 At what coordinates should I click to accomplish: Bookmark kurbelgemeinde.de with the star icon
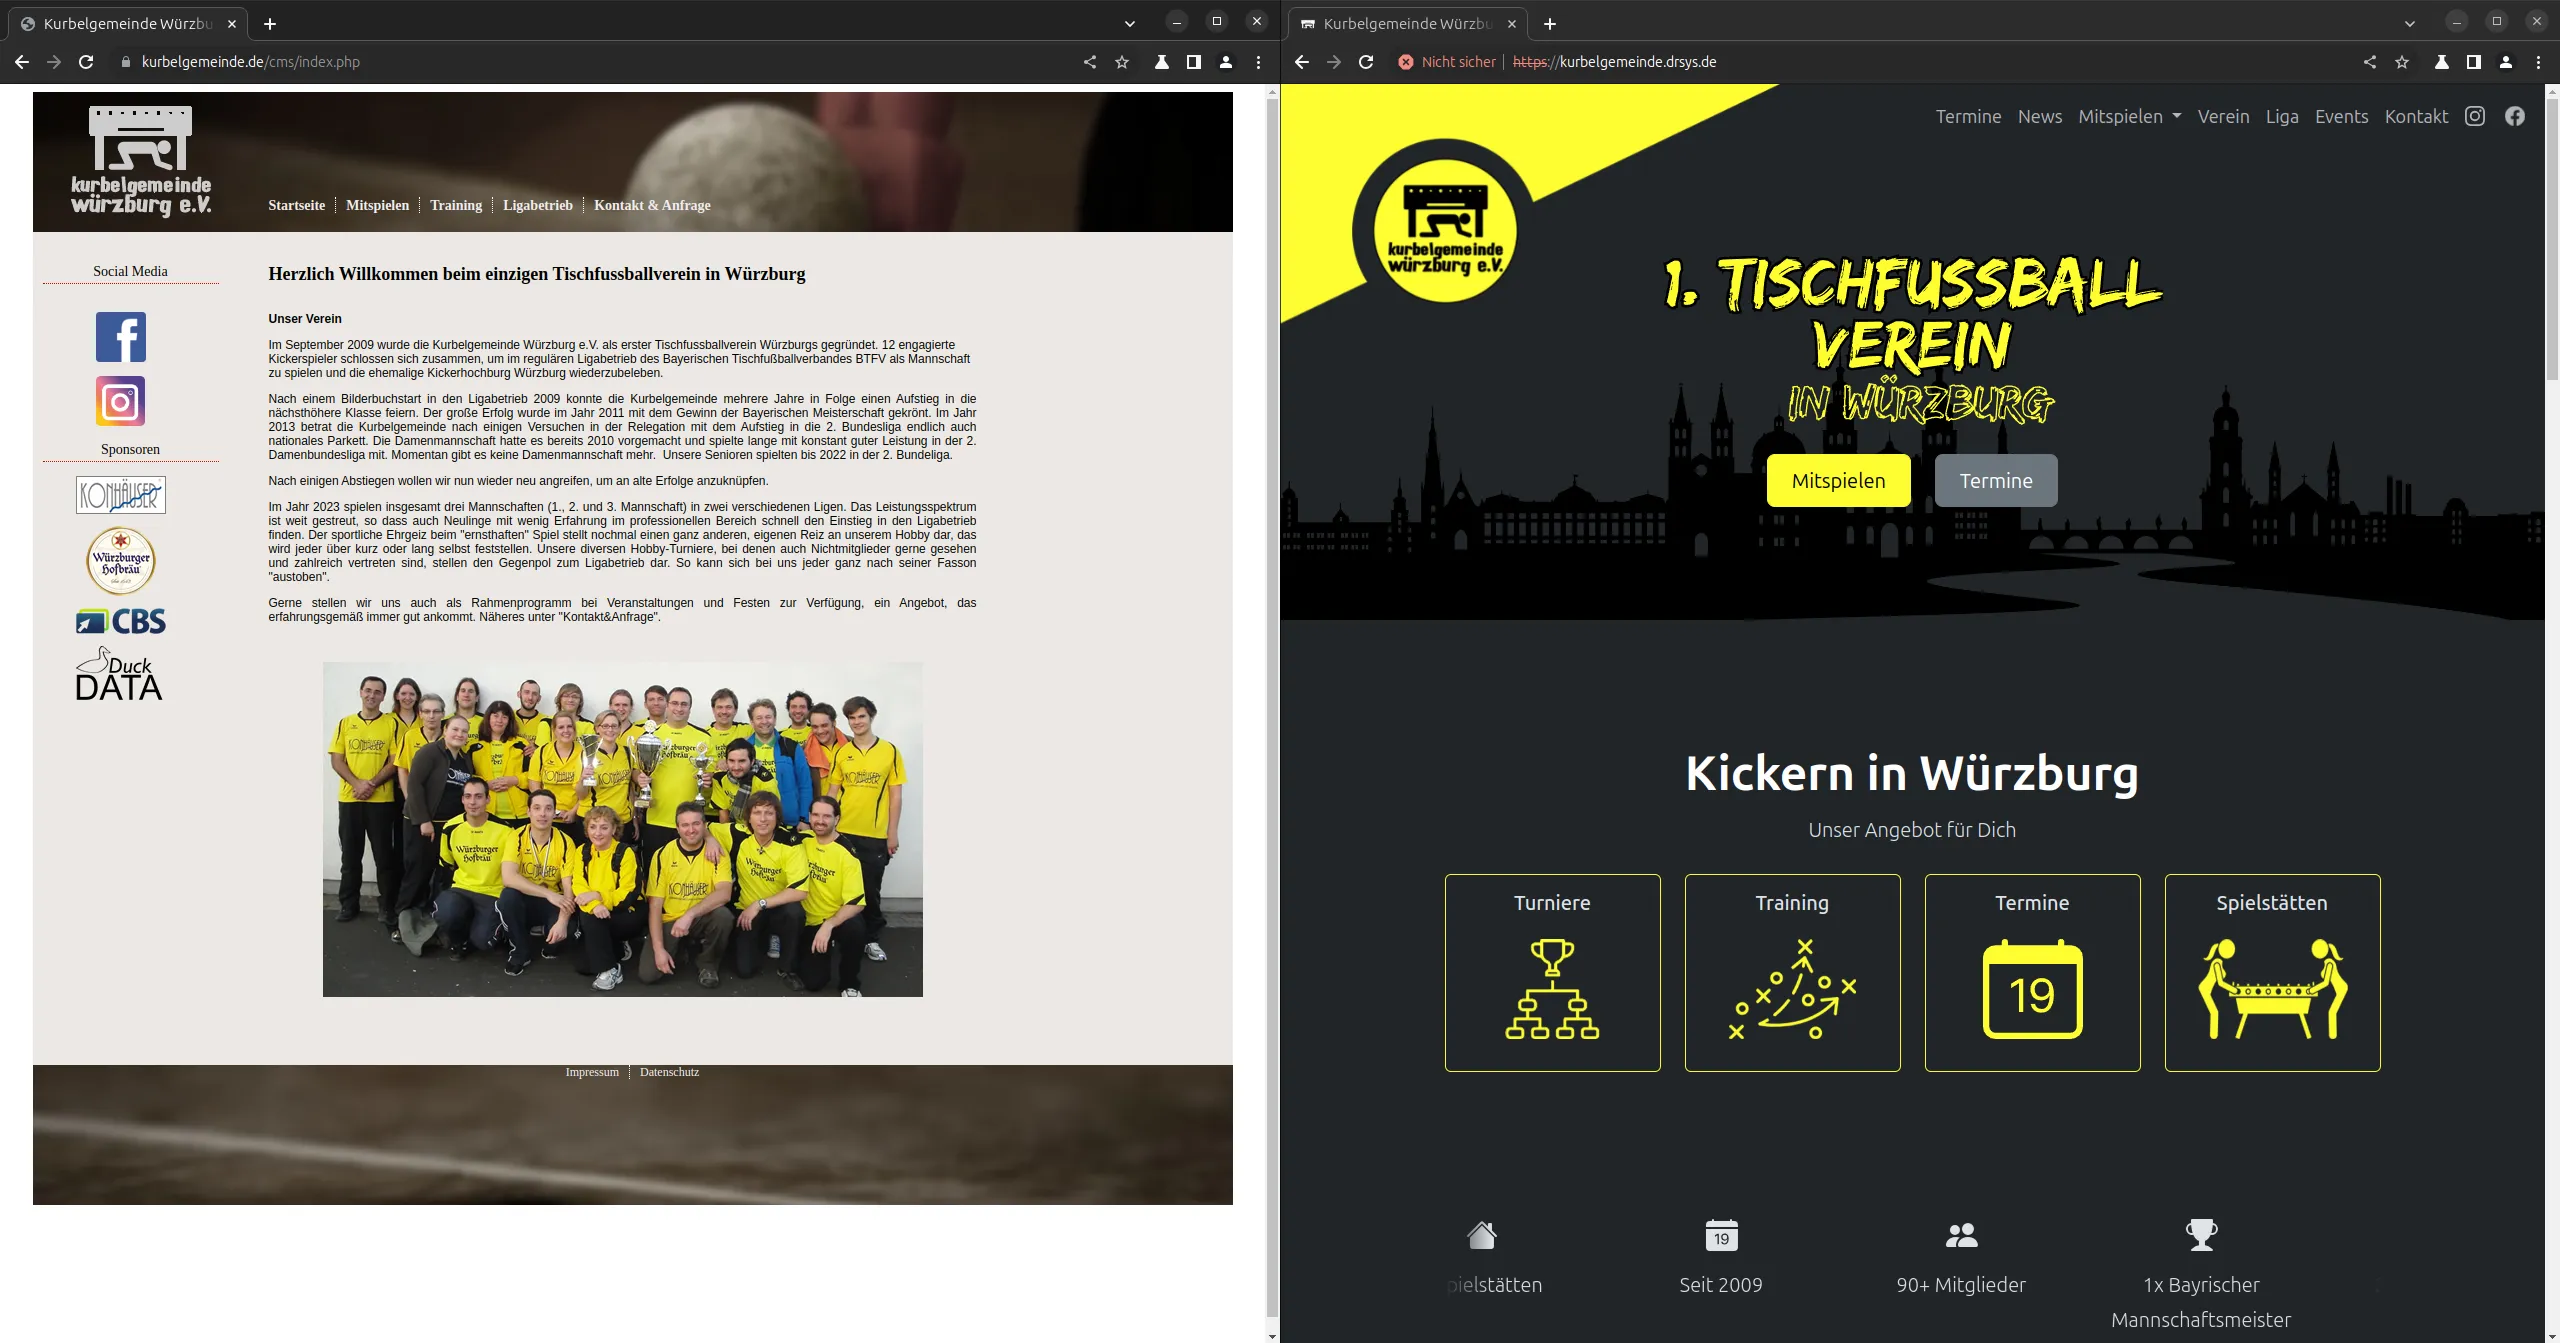point(1122,62)
